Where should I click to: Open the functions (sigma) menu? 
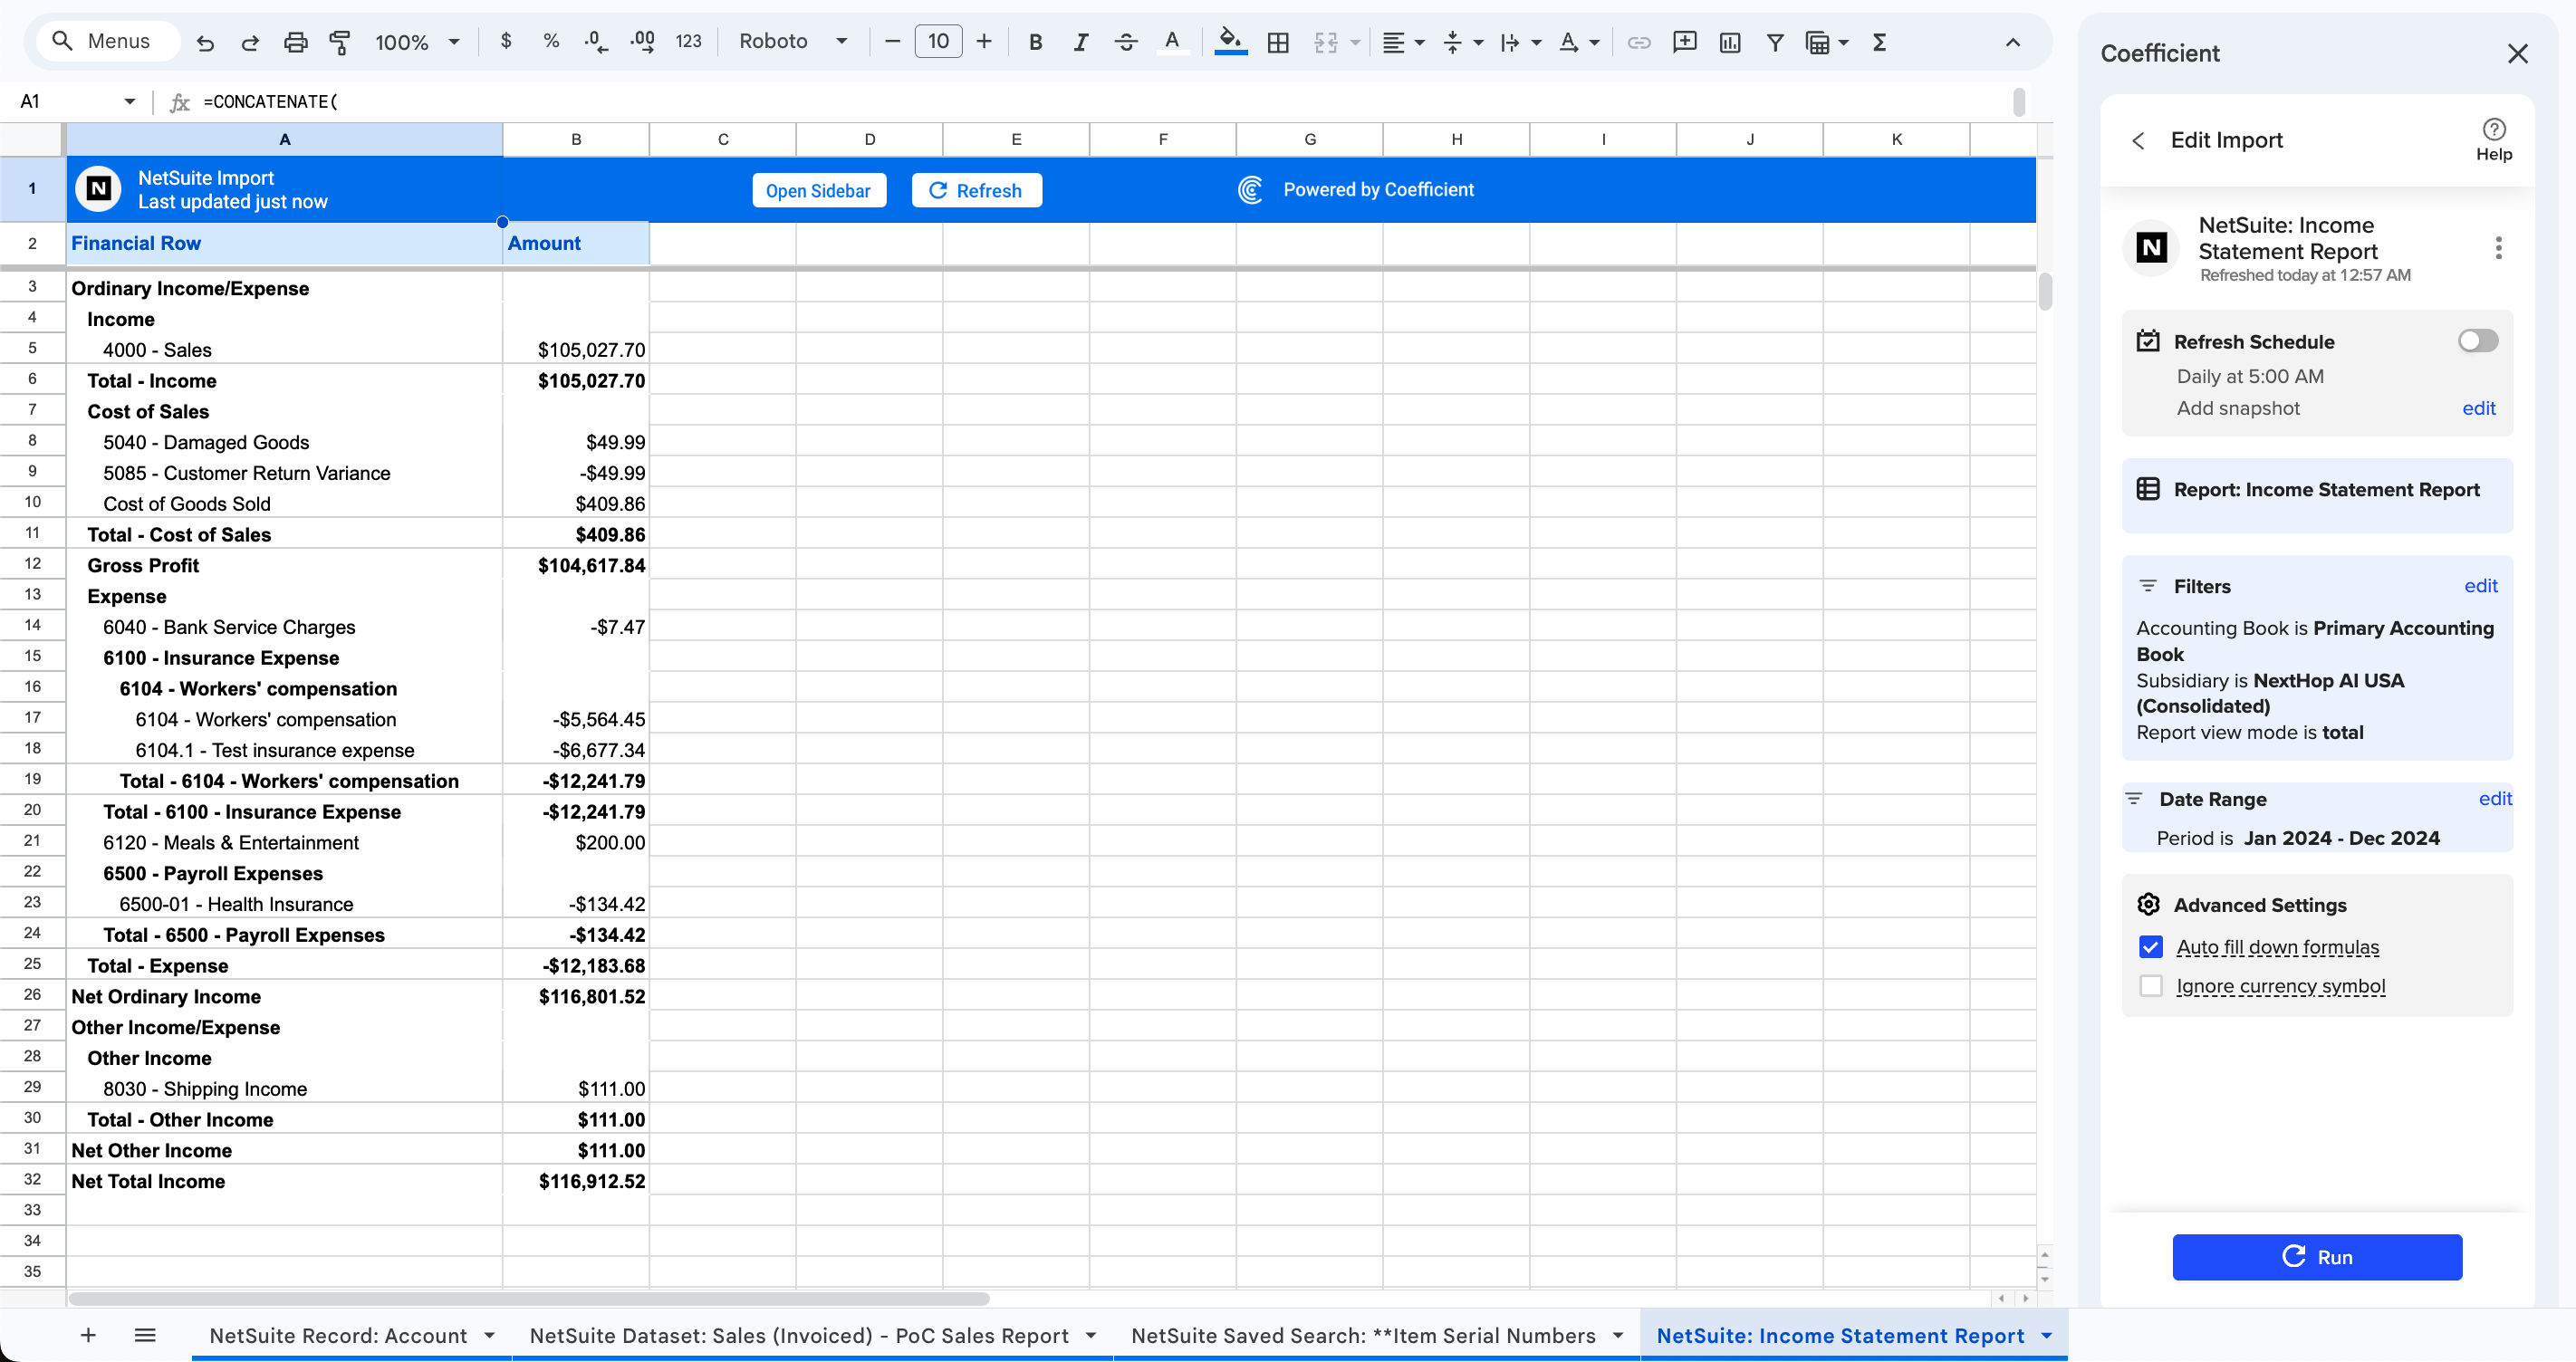tap(1880, 42)
